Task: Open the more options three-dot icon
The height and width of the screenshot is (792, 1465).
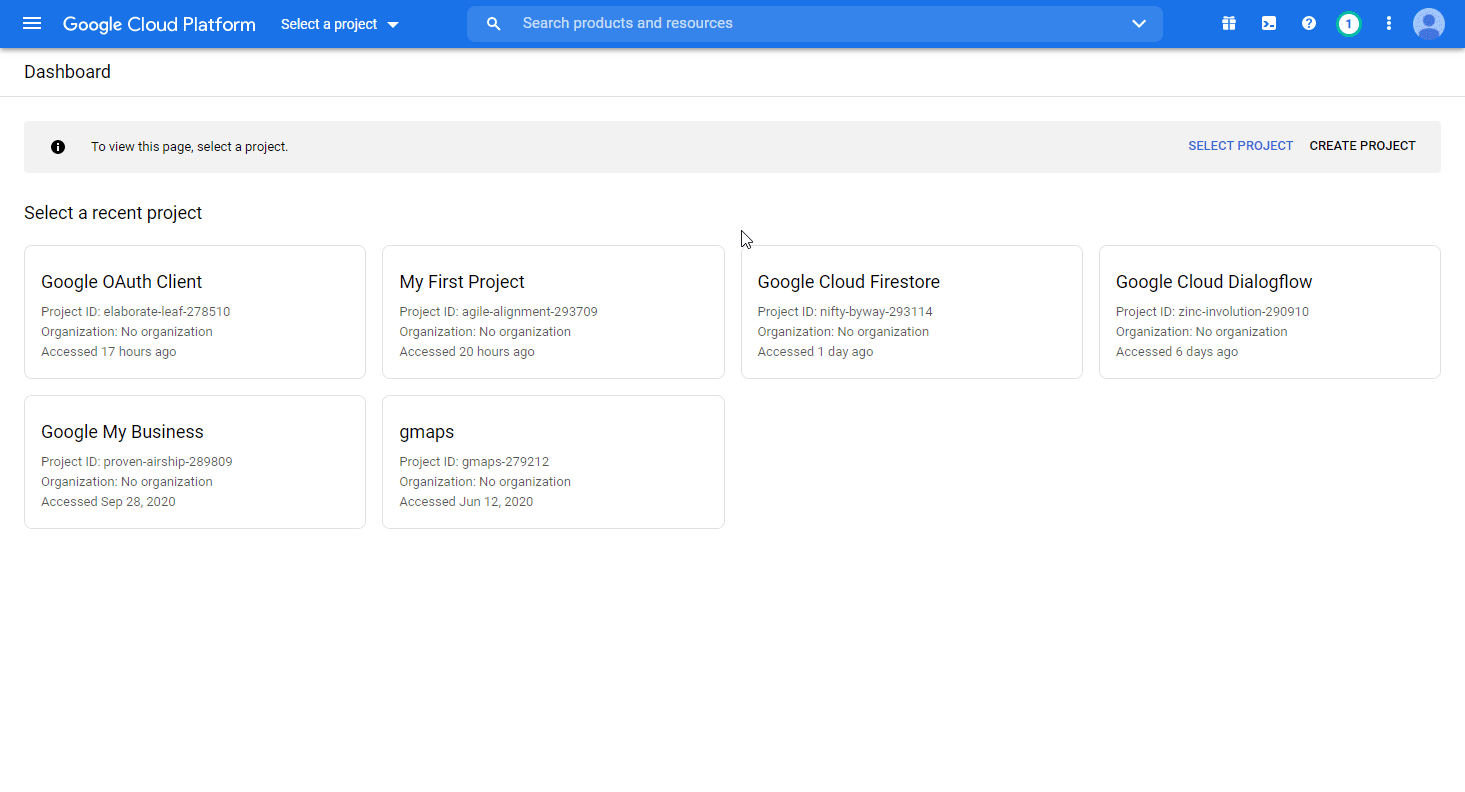Action: 1388,23
